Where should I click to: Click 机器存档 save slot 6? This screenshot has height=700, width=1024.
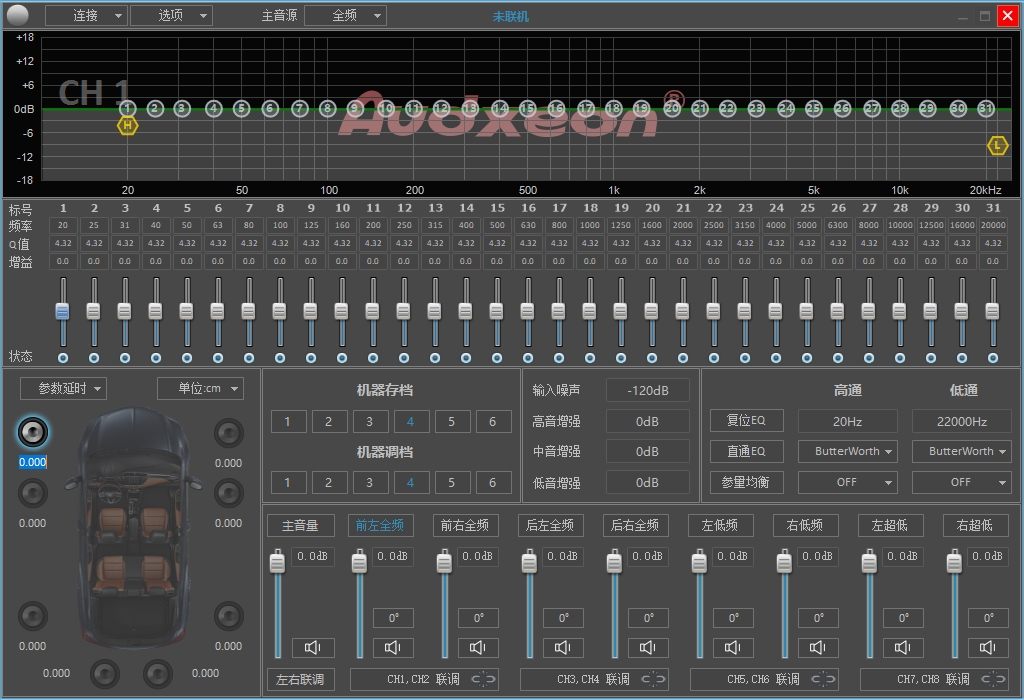click(x=493, y=421)
